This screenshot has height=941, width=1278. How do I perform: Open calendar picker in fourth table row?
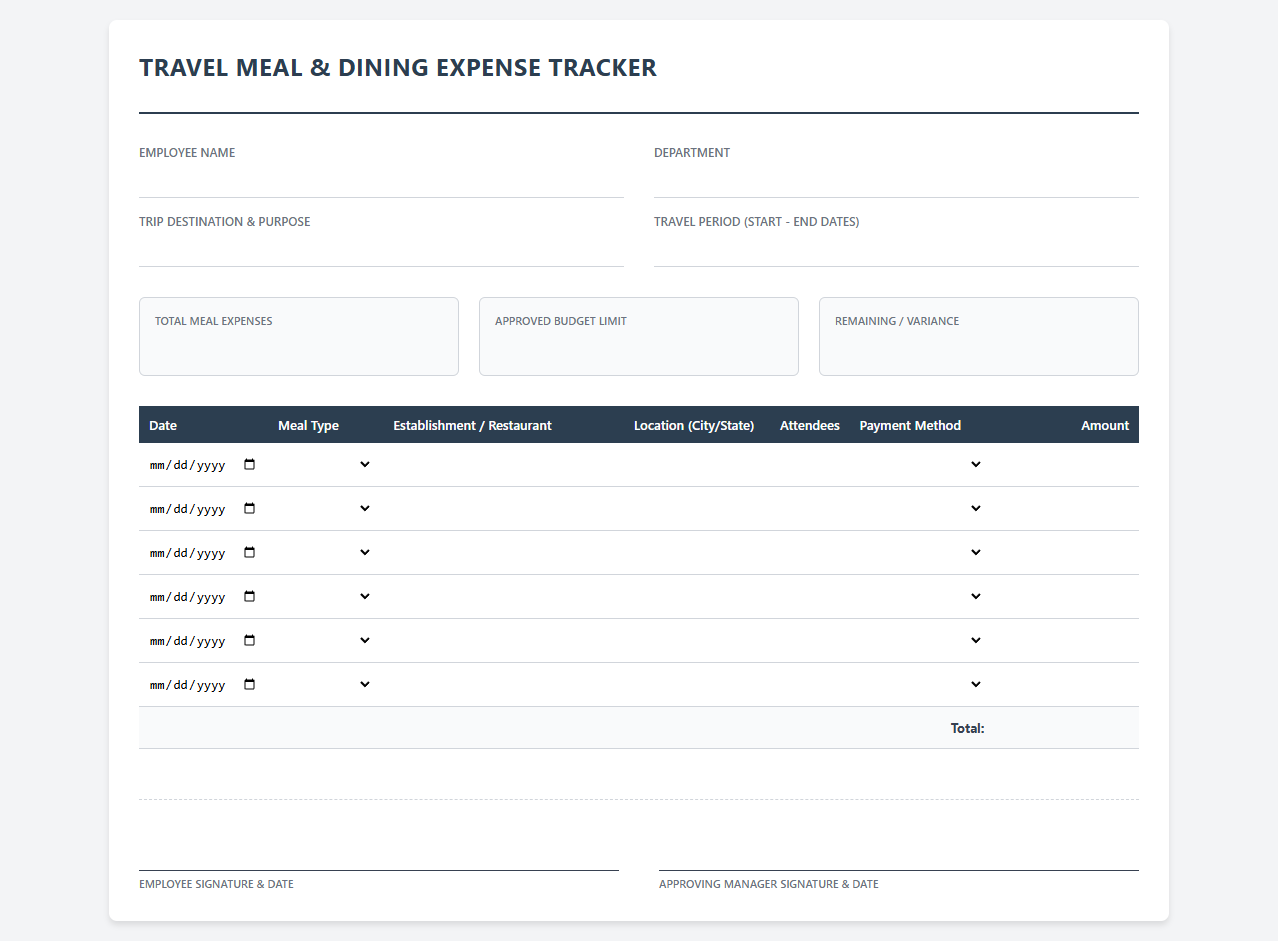(250, 596)
